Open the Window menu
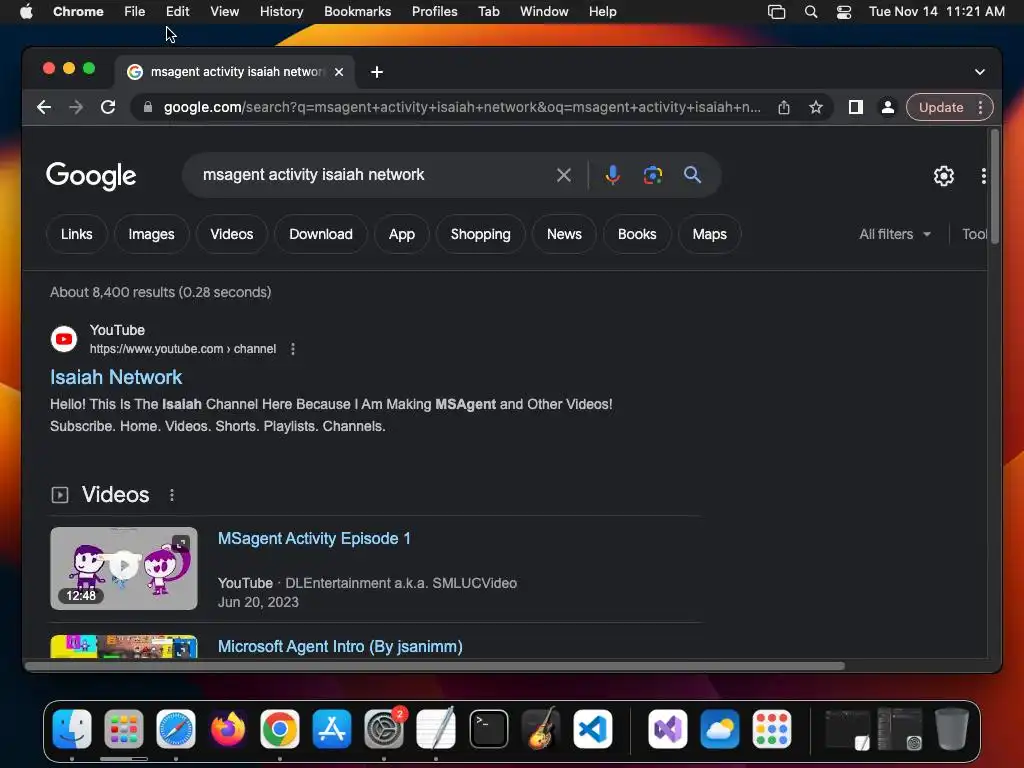 point(544,12)
